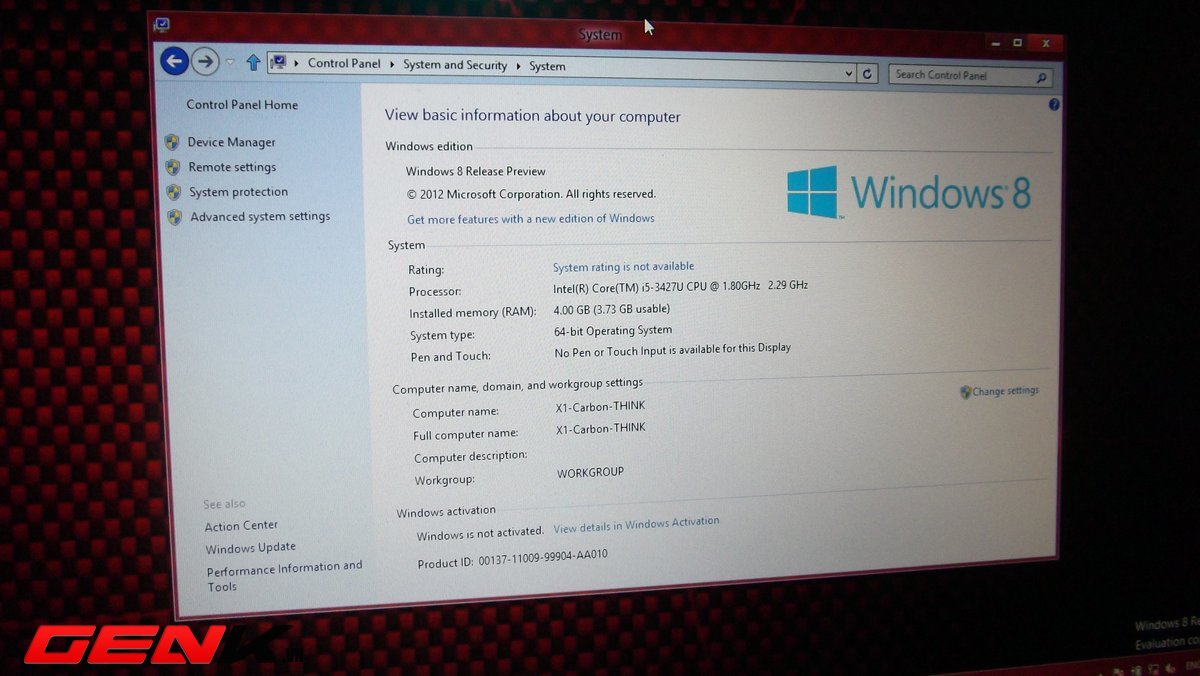
Task: Select Control Panel in breadcrumb path
Action: click(x=344, y=64)
